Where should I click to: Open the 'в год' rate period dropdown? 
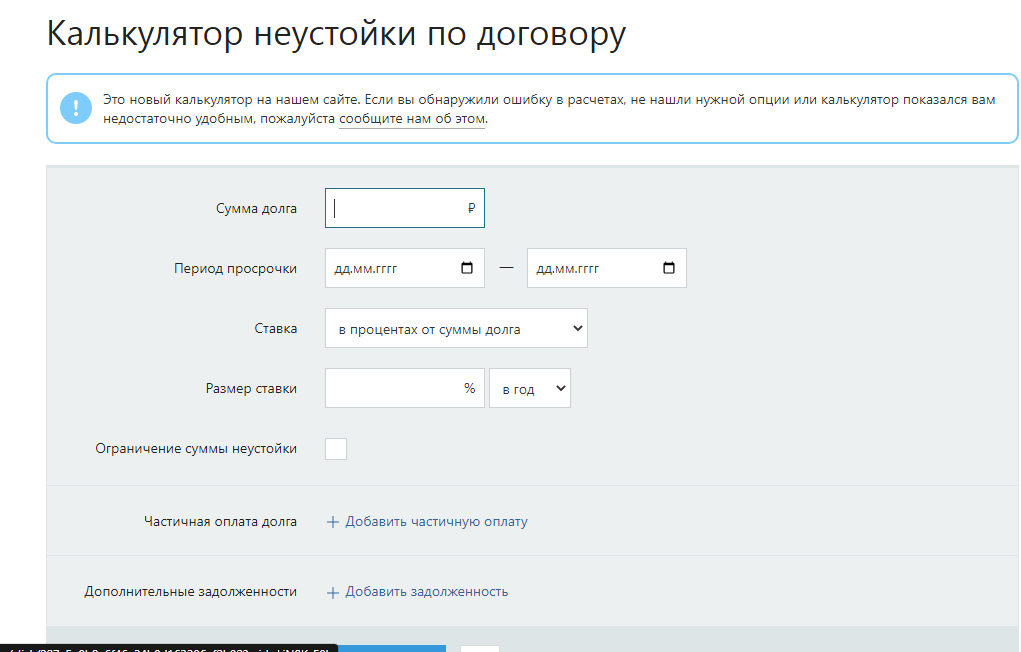[529, 389]
